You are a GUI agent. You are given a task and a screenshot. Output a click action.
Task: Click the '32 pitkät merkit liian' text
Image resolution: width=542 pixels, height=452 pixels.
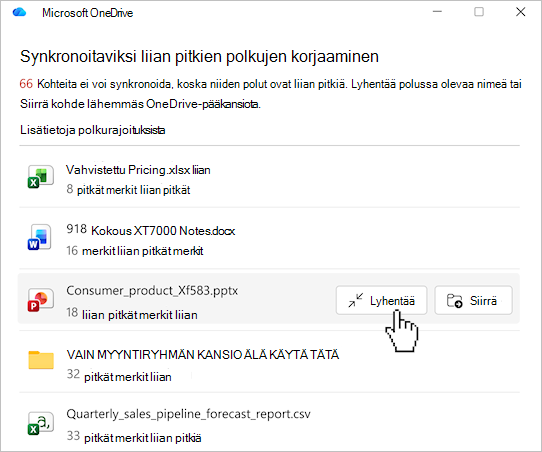[x=119, y=376]
